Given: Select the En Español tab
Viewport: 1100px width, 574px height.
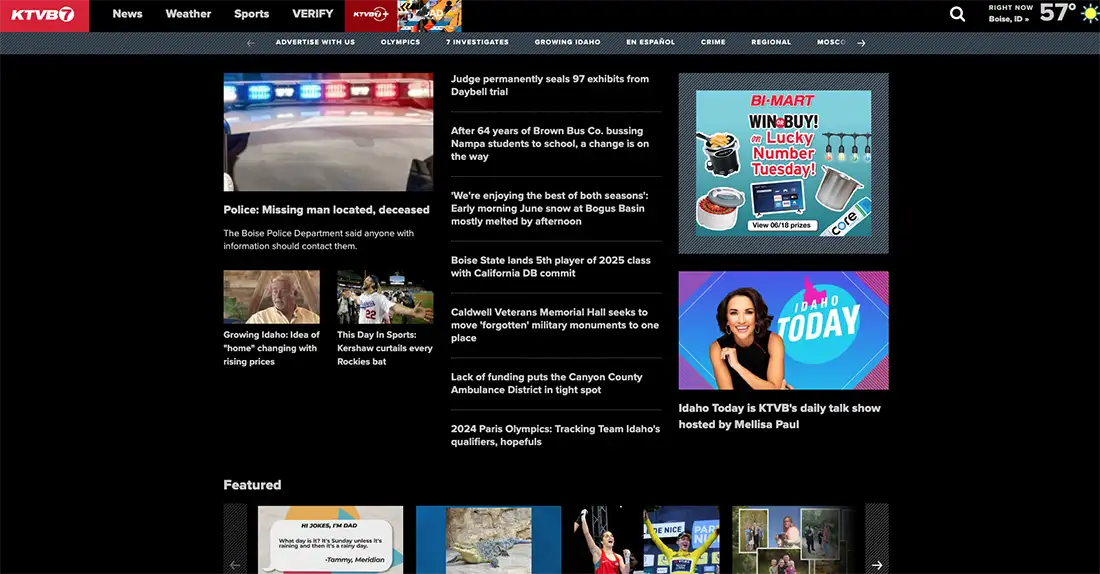Looking at the screenshot, I should pyautogui.click(x=650, y=42).
